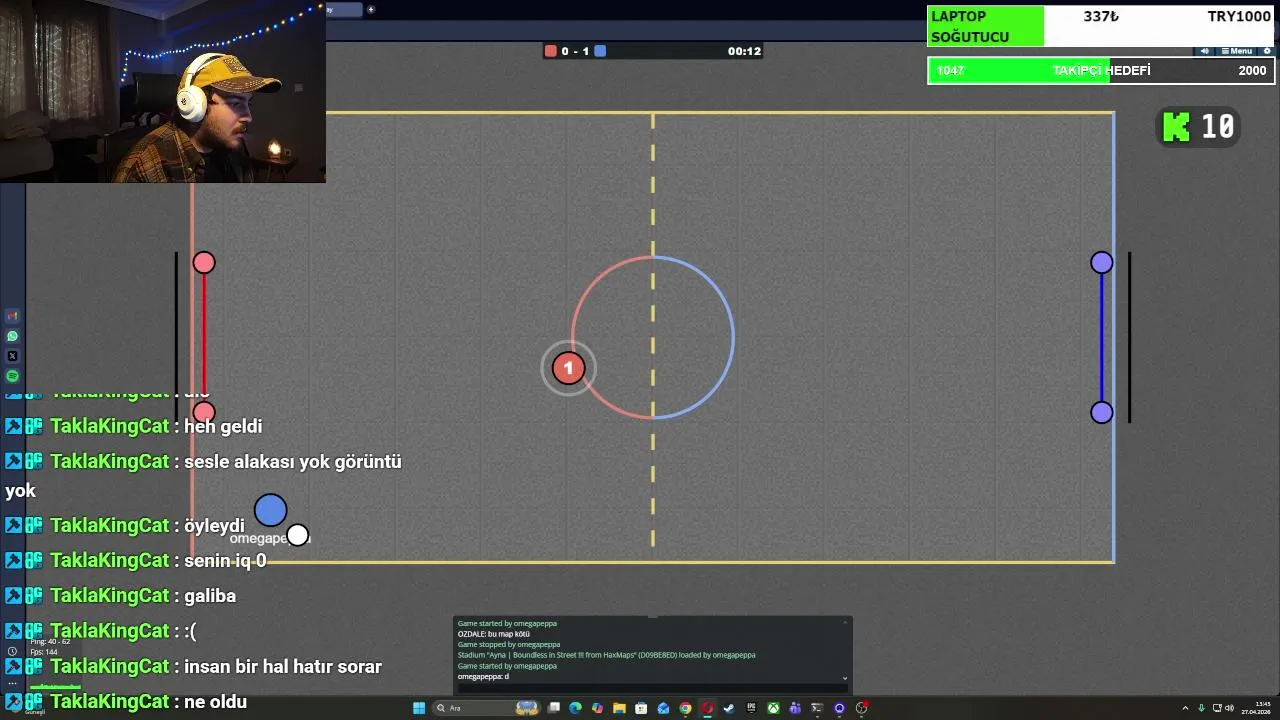Open the three-dot more options in the Opera sidebar
Screen dimensions: 1280x720
(12, 683)
